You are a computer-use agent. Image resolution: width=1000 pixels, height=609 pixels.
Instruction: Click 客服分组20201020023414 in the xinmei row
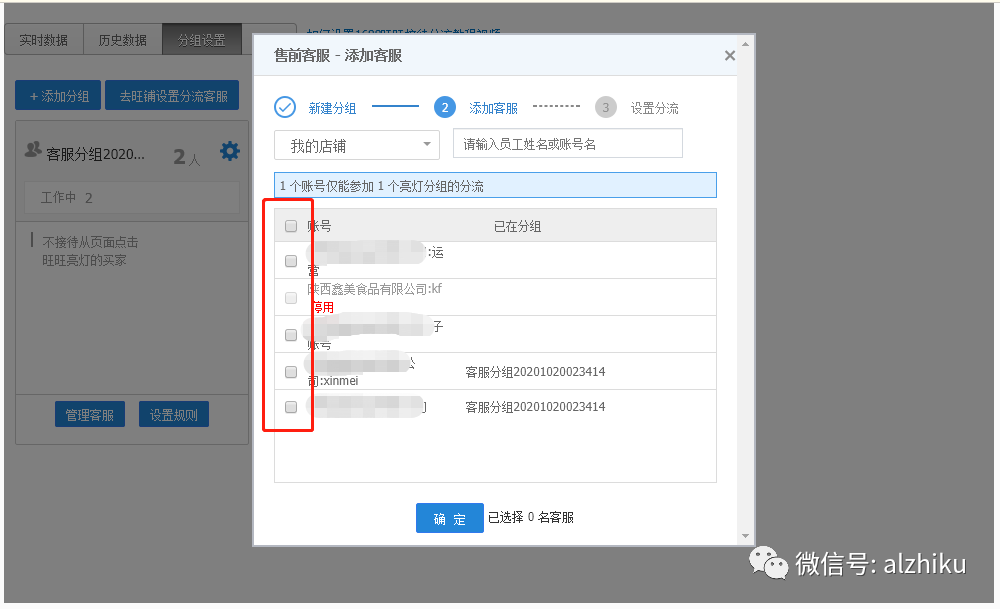click(x=535, y=372)
